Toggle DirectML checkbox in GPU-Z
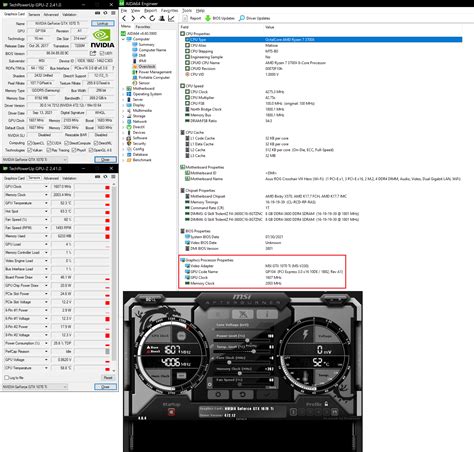The image size is (474, 452). pyautogui.click(x=96, y=143)
